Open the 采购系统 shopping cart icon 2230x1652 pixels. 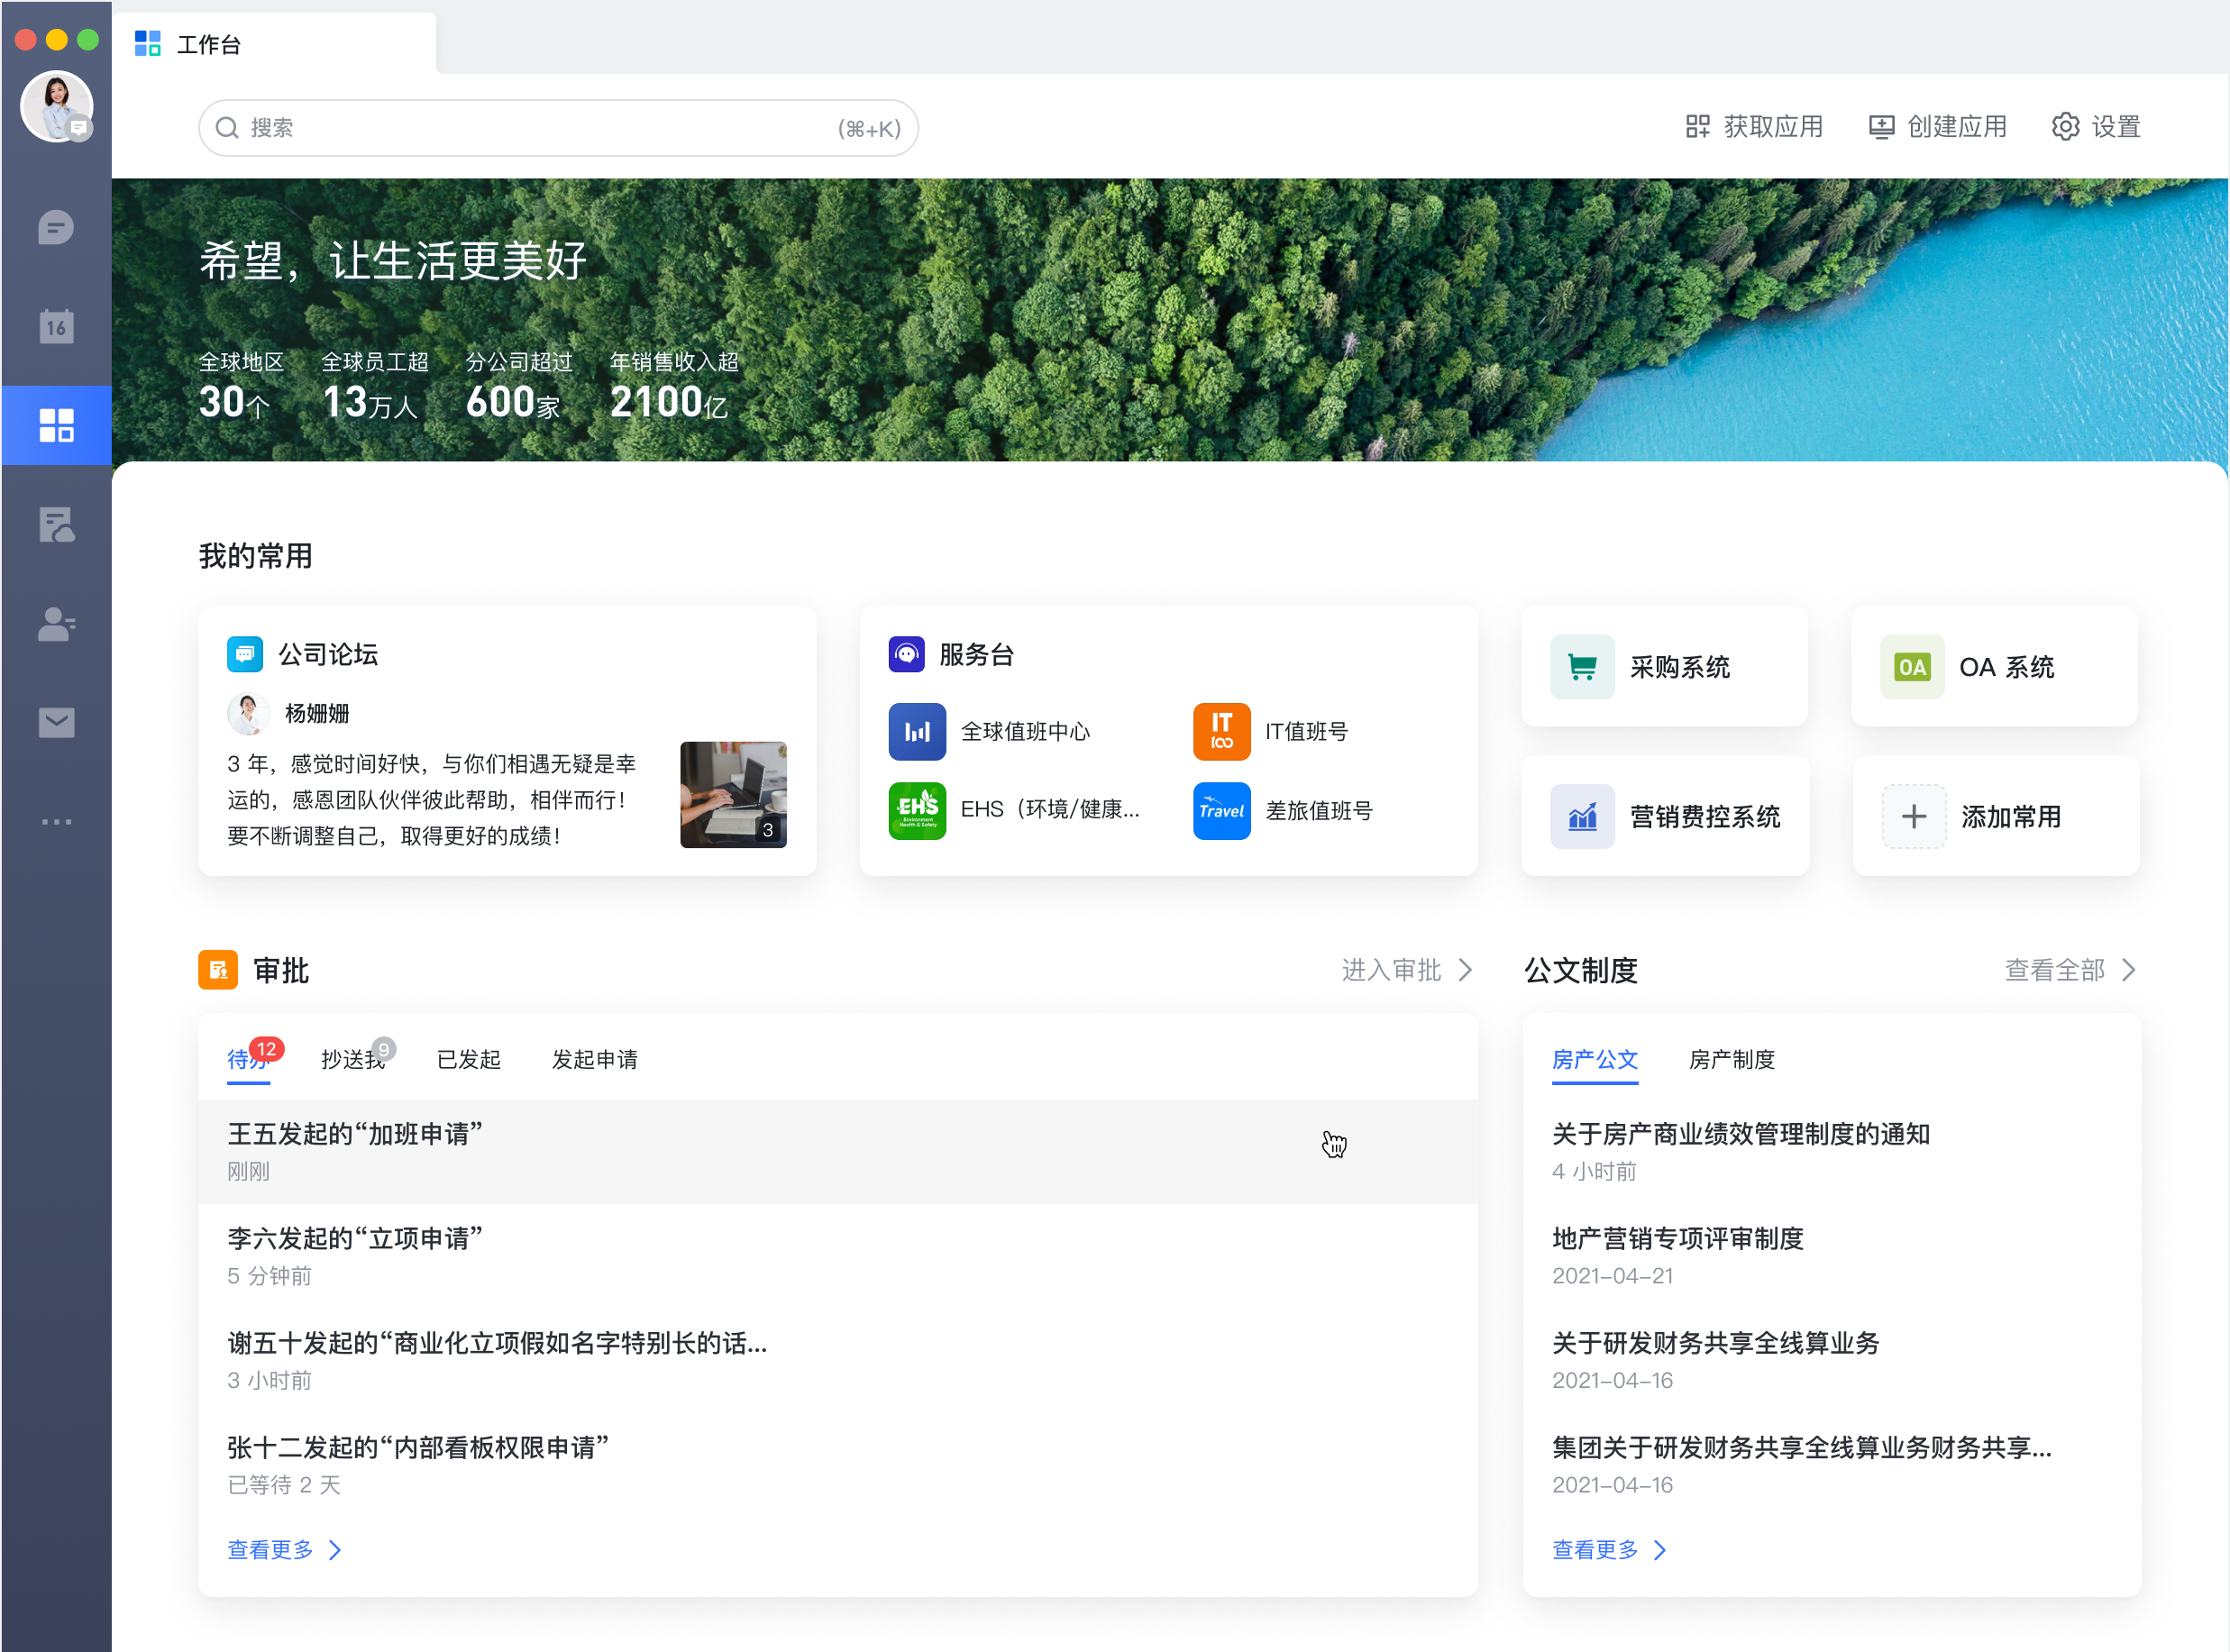tap(1582, 666)
